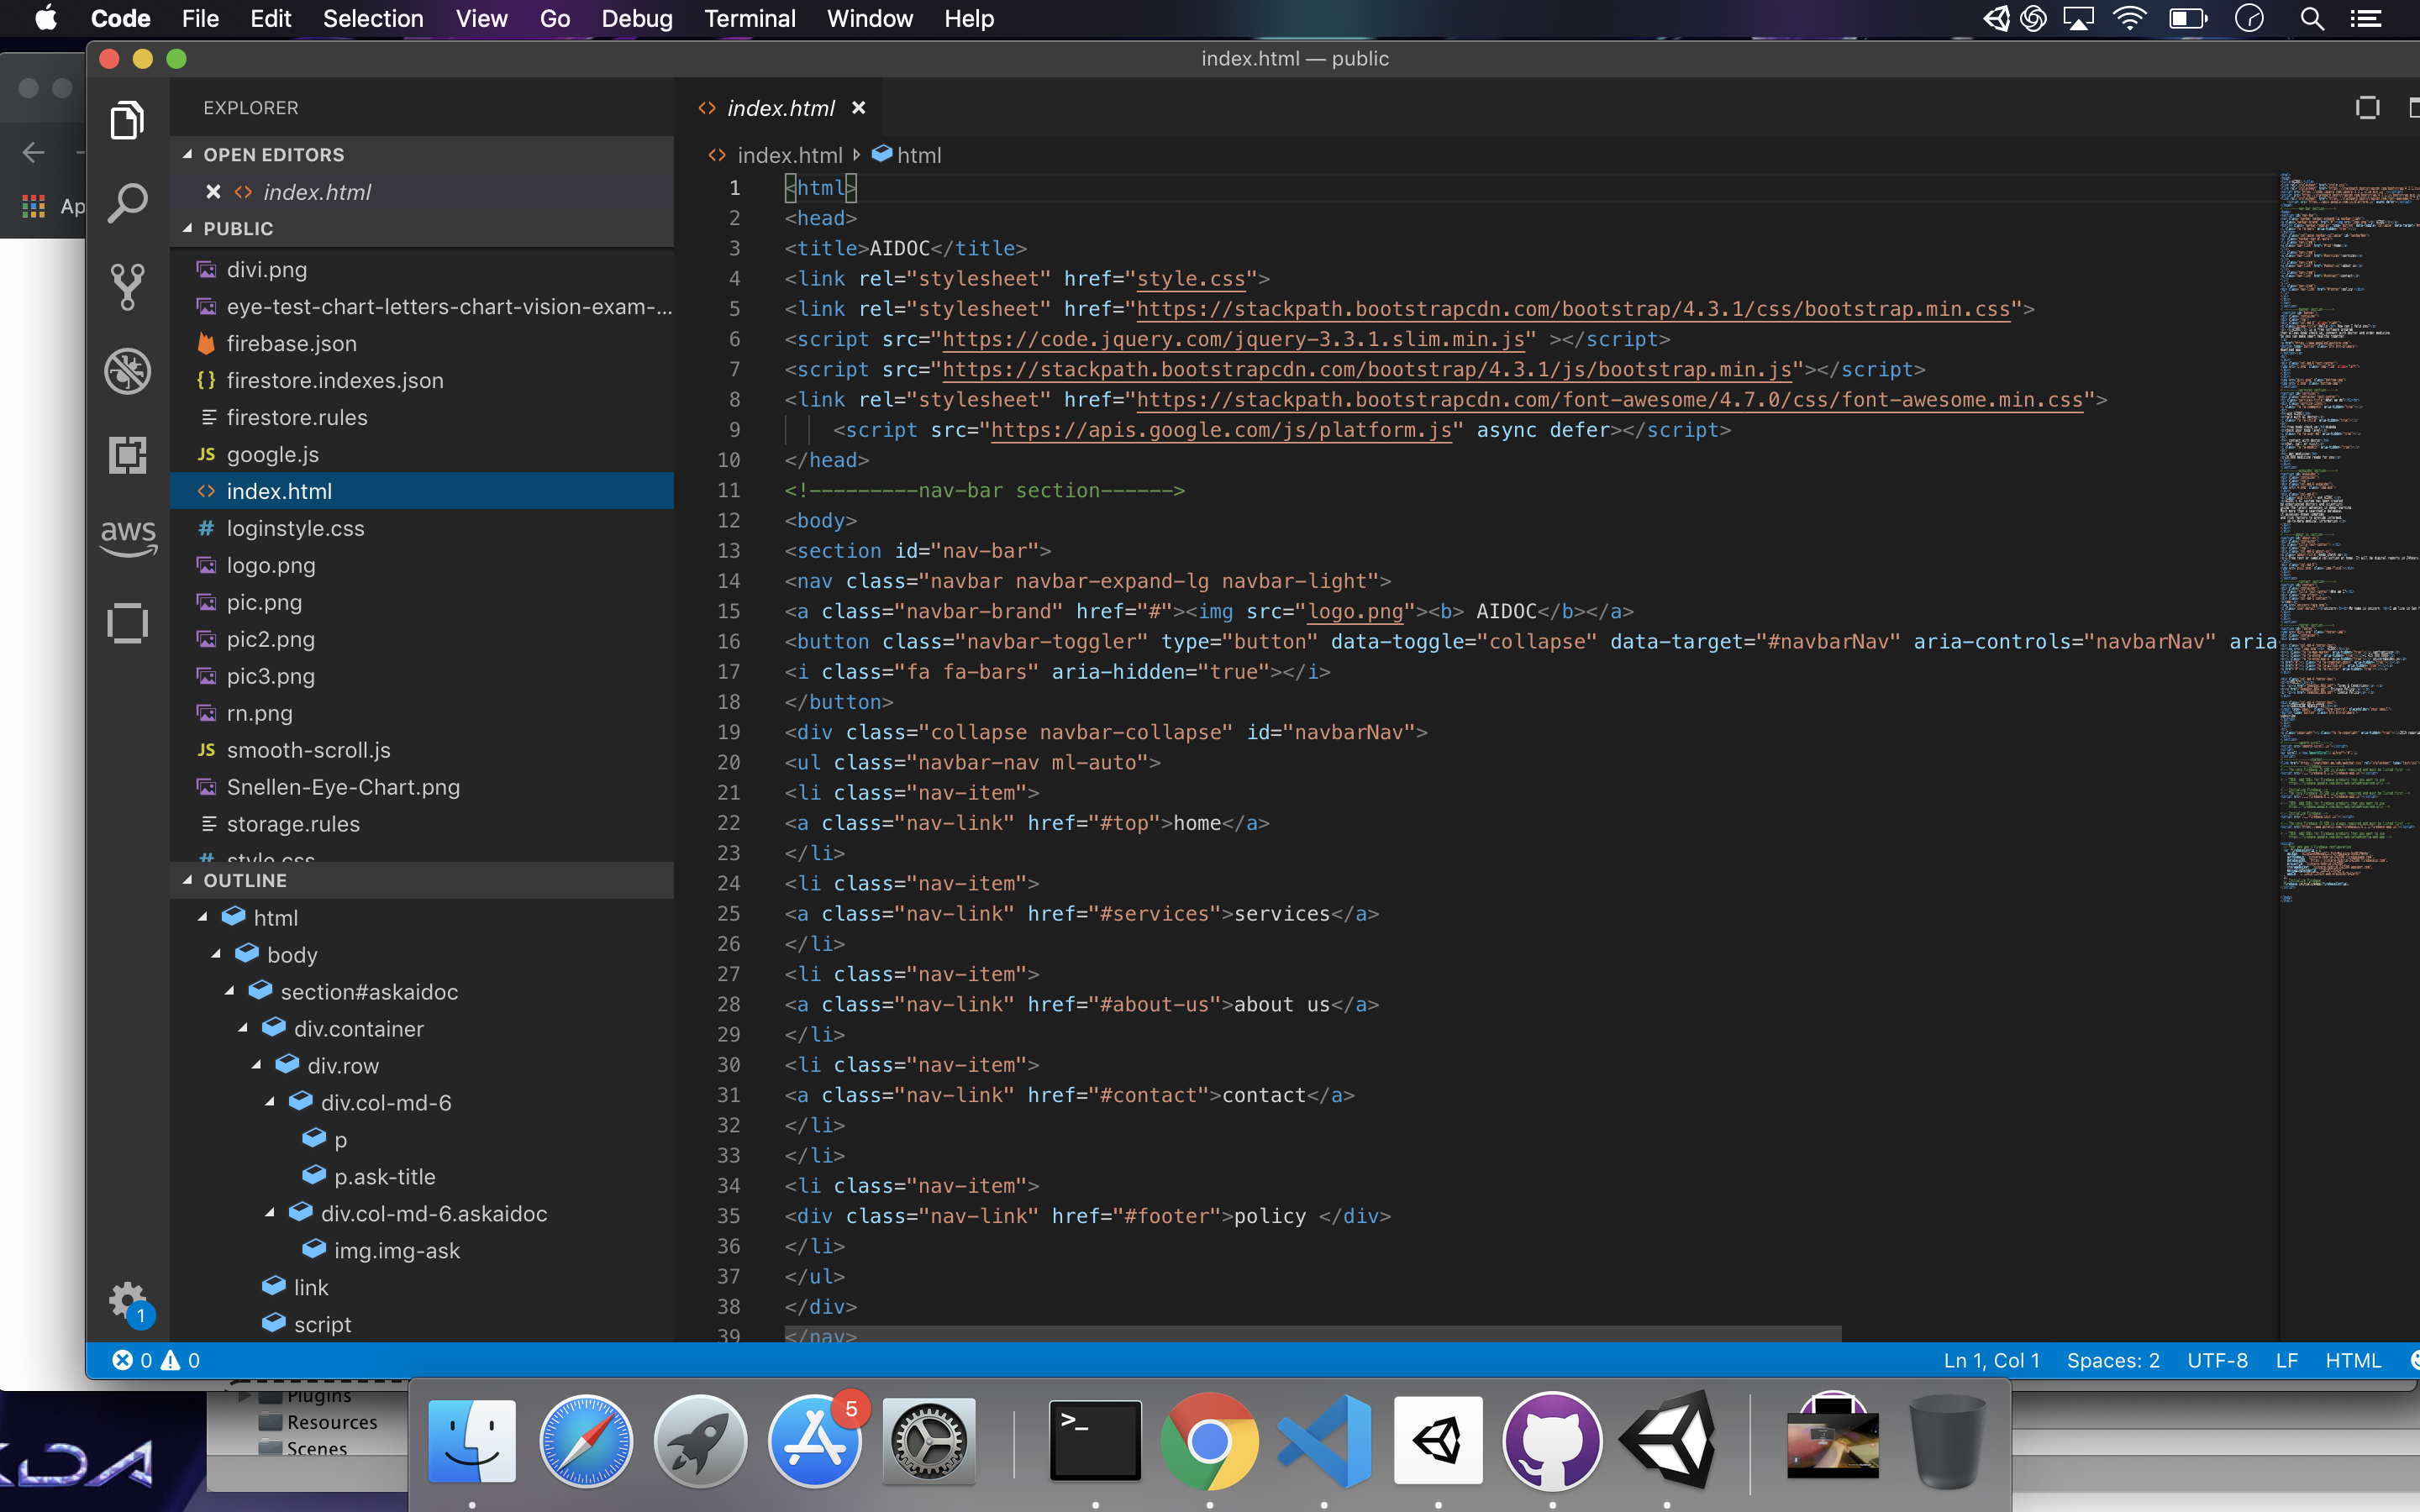The image size is (2420, 1512).
Task: Click errors and warnings status indicator
Action: (x=156, y=1361)
